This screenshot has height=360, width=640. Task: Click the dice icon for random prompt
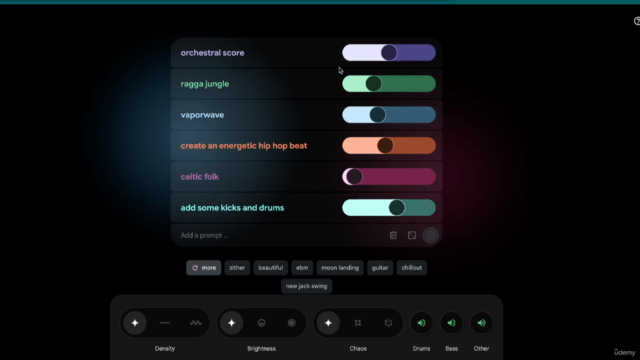(x=412, y=235)
